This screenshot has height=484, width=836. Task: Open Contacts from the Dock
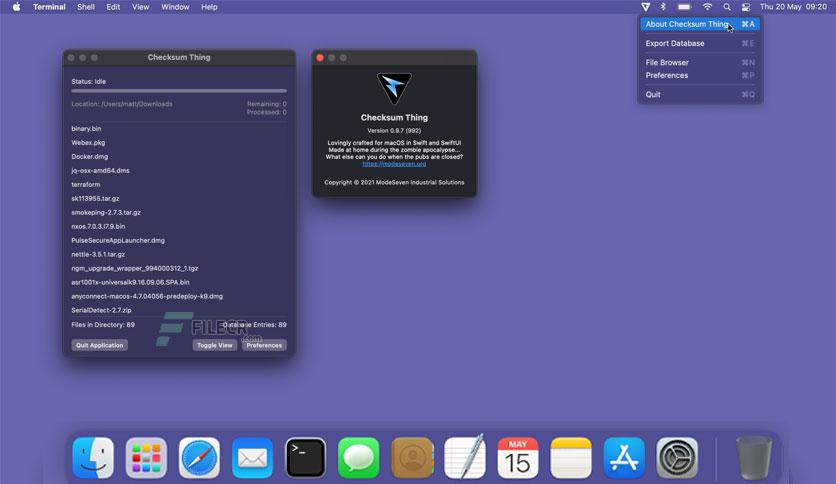click(x=412, y=457)
